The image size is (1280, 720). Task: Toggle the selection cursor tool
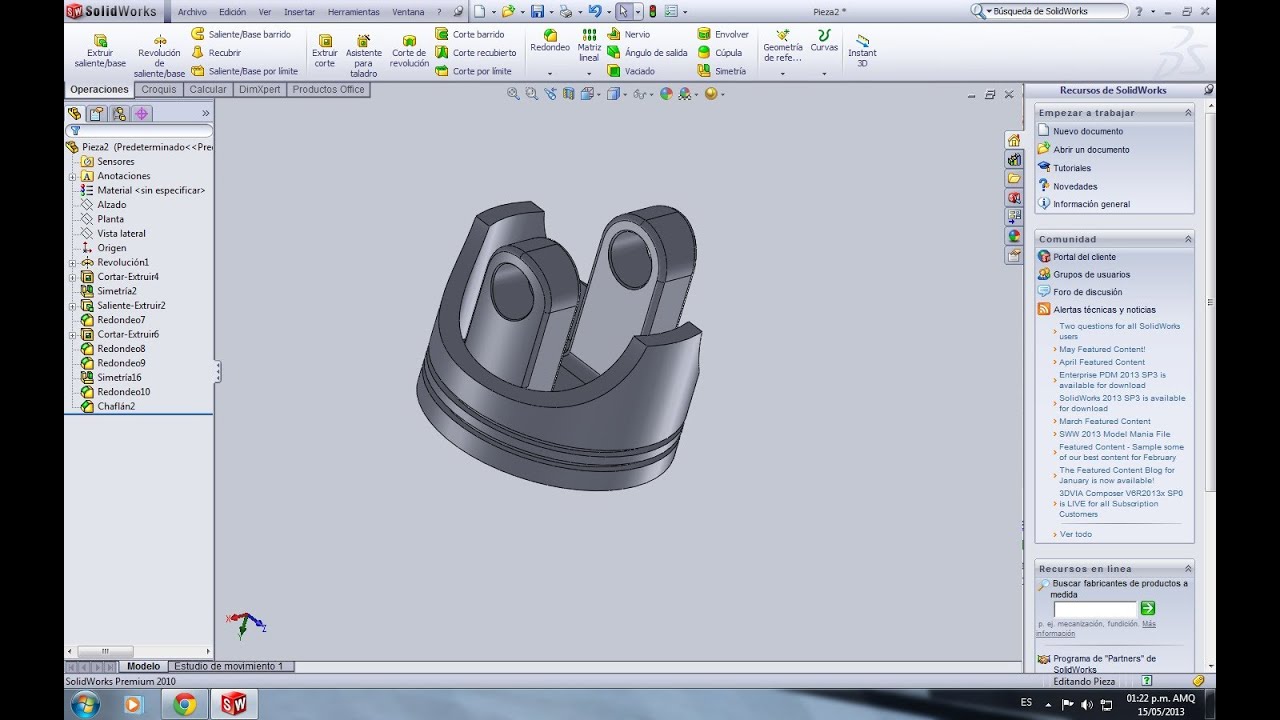click(x=623, y=11)
